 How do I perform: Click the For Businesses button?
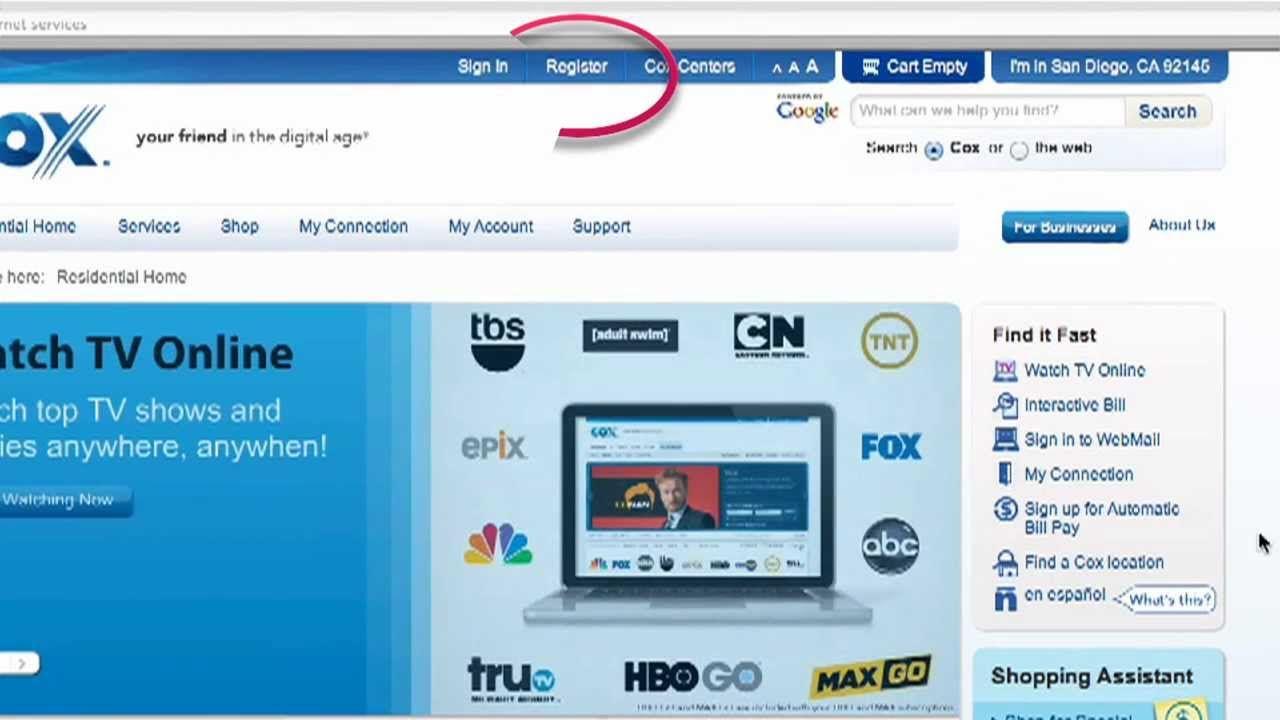point(1065,227)
